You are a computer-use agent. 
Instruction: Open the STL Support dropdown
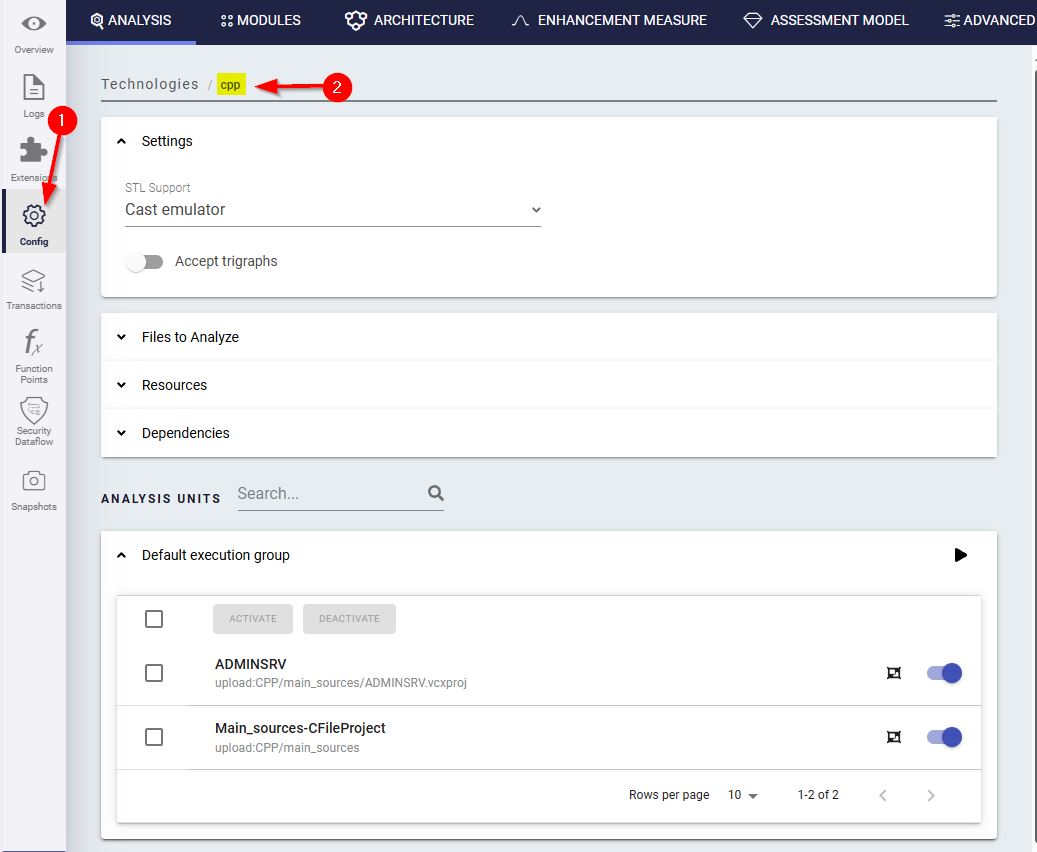click(x=332, y=210)
